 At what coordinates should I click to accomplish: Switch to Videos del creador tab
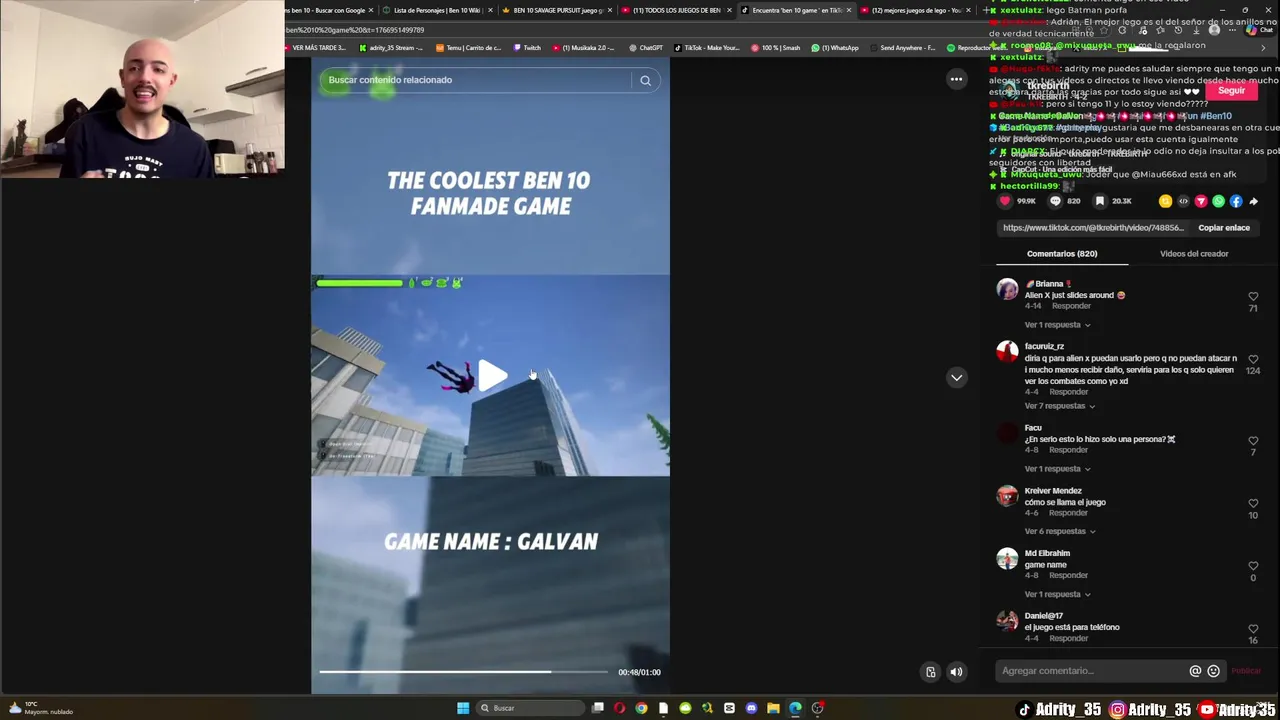1194,254
